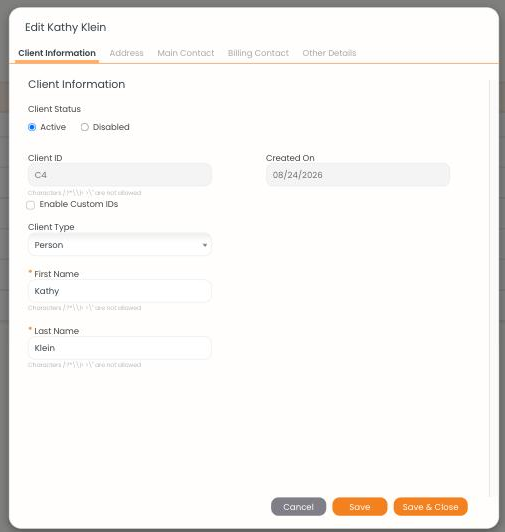Focus the First Name field containing Kathy

120,291
